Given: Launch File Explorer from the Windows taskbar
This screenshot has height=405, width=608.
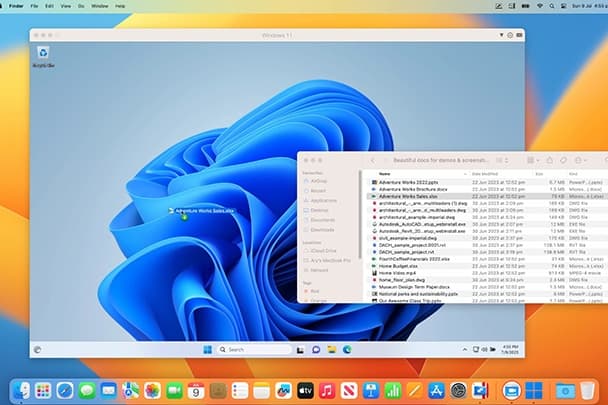Looking at the screenshot, I should point(332,350).
